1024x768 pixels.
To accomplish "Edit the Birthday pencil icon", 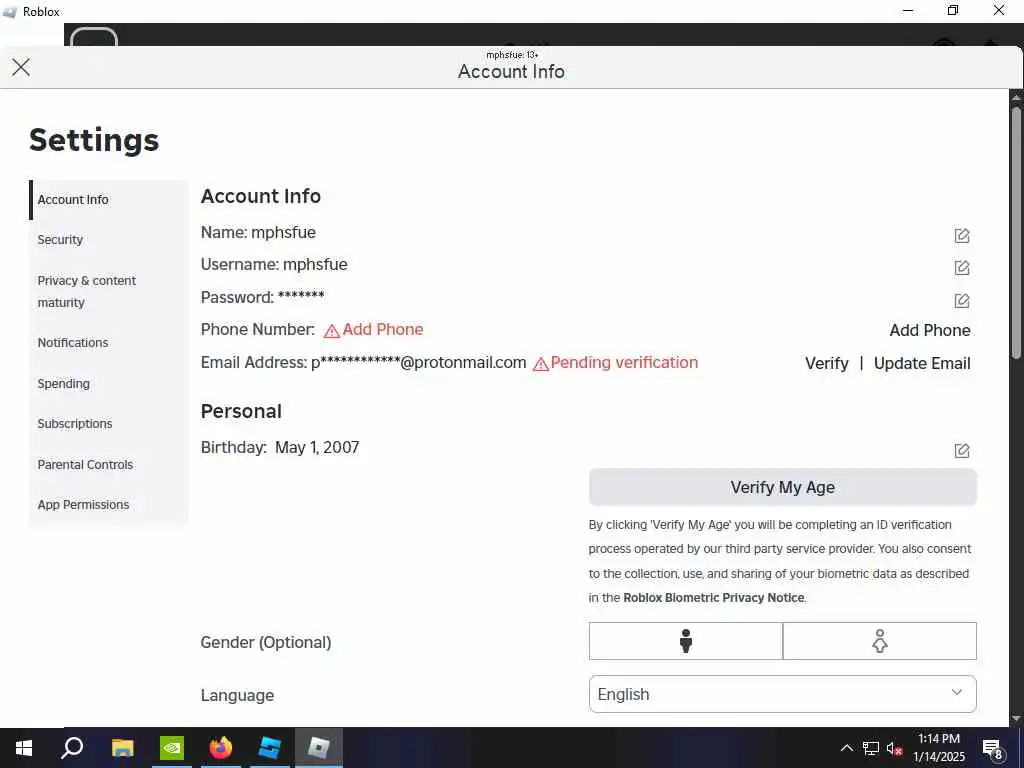I will pos(961,450).
